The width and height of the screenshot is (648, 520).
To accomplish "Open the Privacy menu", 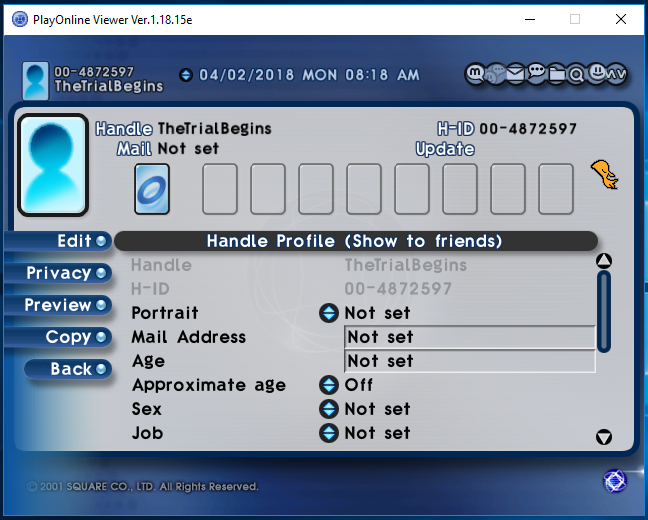I will click(58, 273).
